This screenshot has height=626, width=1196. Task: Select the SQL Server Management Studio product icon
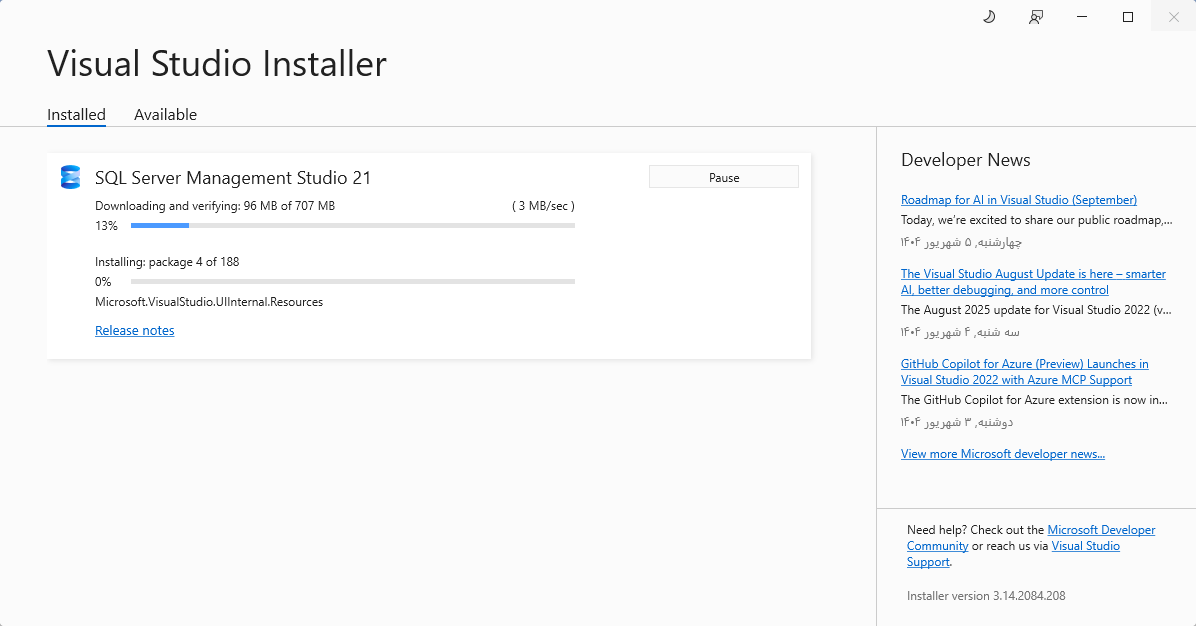(69, 177)
